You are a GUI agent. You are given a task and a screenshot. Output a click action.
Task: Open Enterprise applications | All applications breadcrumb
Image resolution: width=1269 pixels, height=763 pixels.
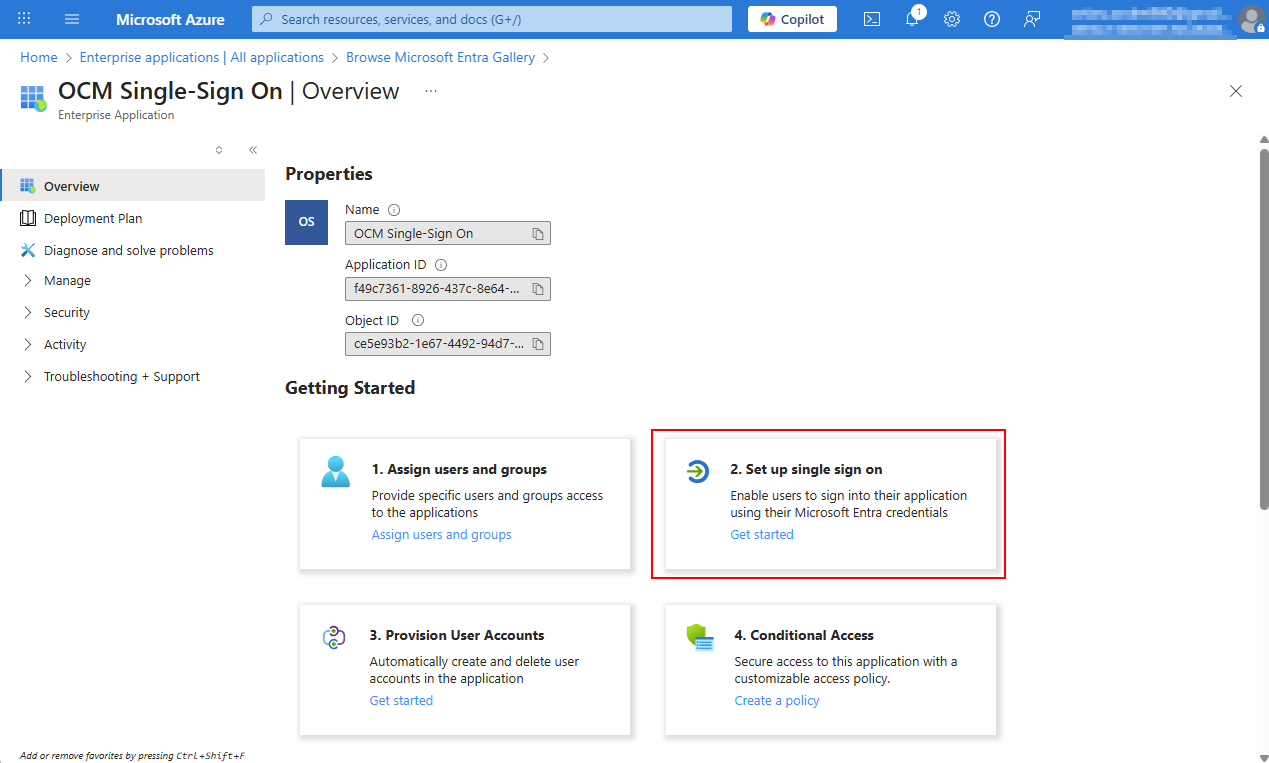202,57
